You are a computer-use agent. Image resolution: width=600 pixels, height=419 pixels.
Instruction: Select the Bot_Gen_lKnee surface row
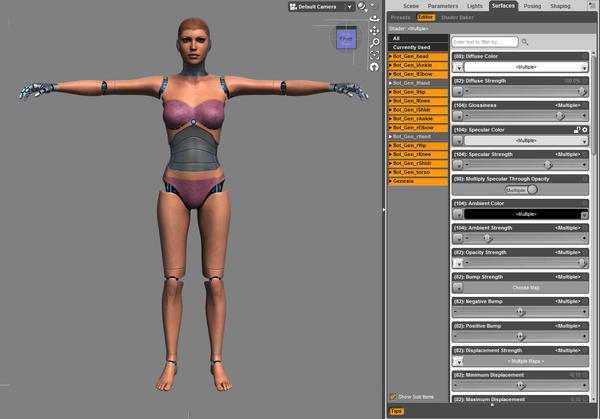pyautogui.click(x=418, y=101)
